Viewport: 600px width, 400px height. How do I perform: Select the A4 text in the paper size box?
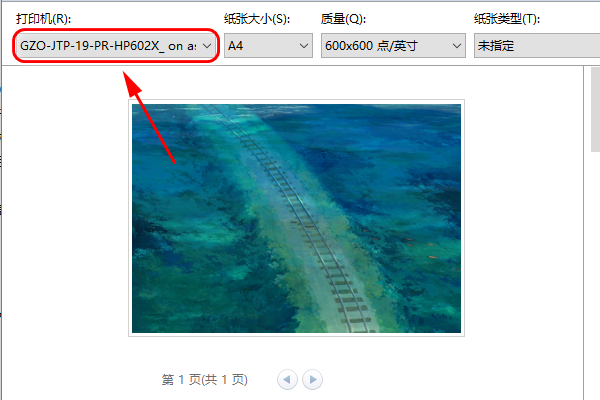(235, 46)
